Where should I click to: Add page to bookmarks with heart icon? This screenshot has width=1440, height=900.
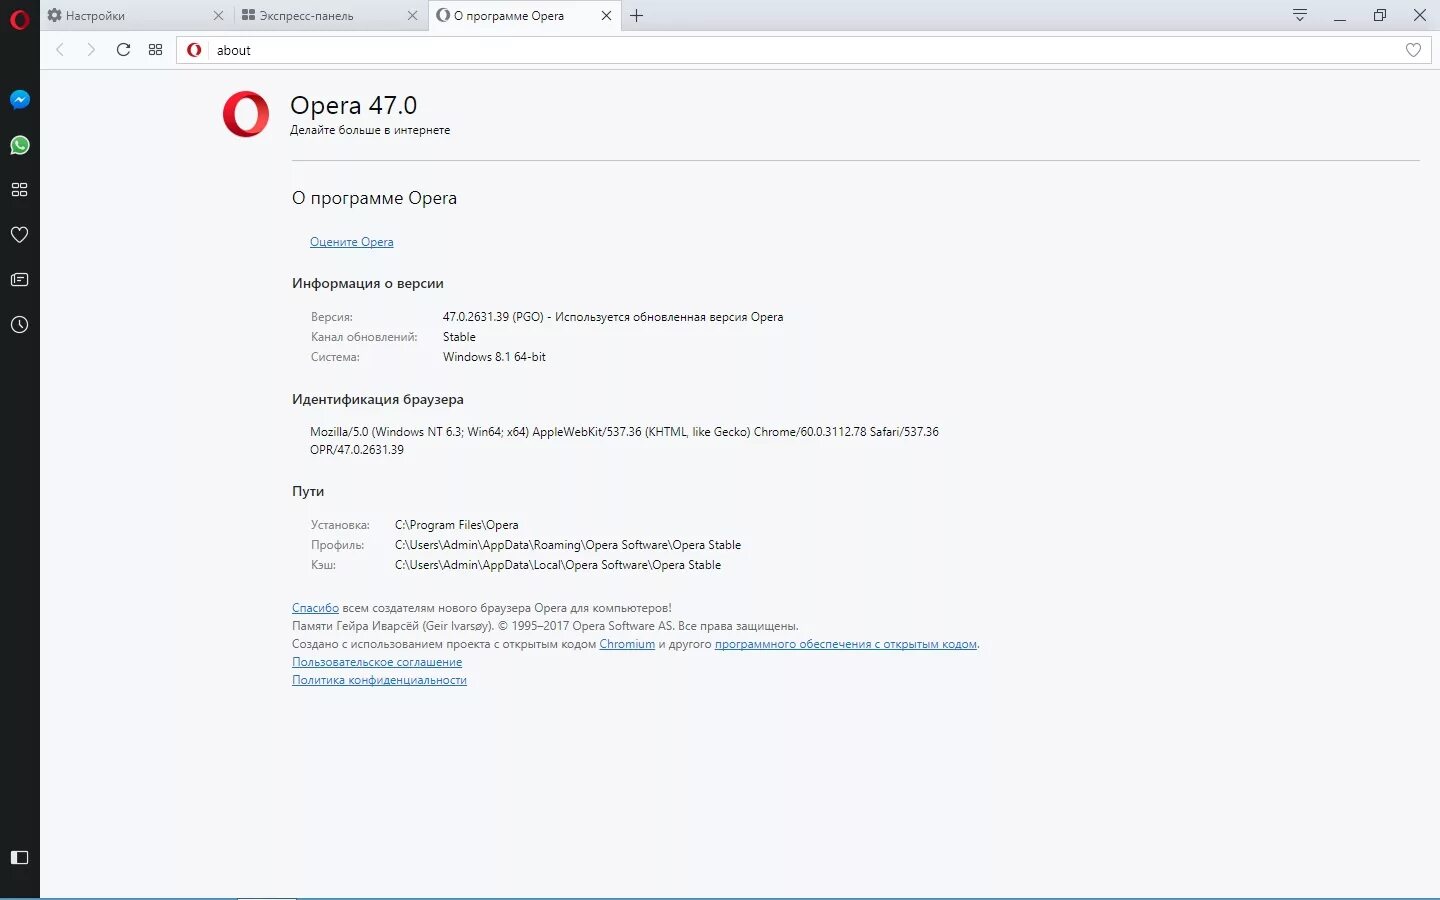point(1413,50)
